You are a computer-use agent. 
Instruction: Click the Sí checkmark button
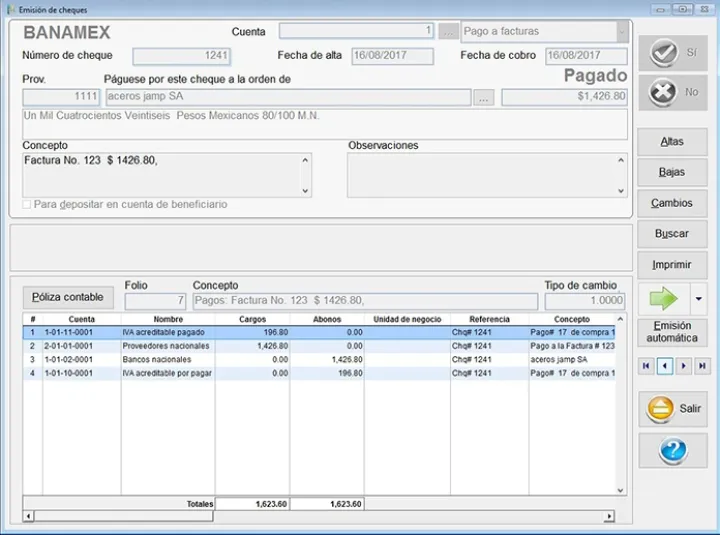coord(672,53)
